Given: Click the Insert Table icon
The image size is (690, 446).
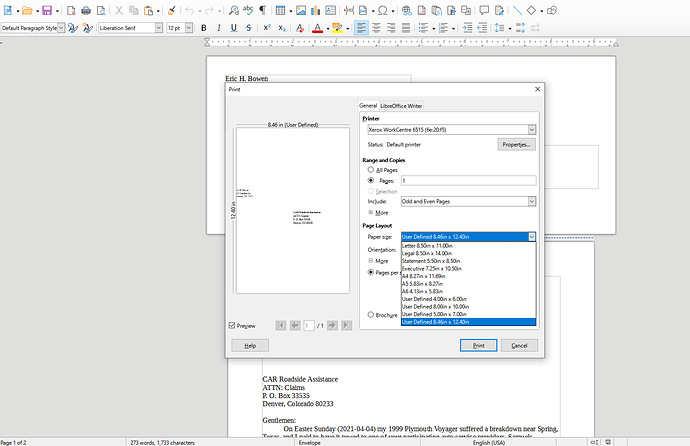Looking at the screenshot, I should 280,10.
